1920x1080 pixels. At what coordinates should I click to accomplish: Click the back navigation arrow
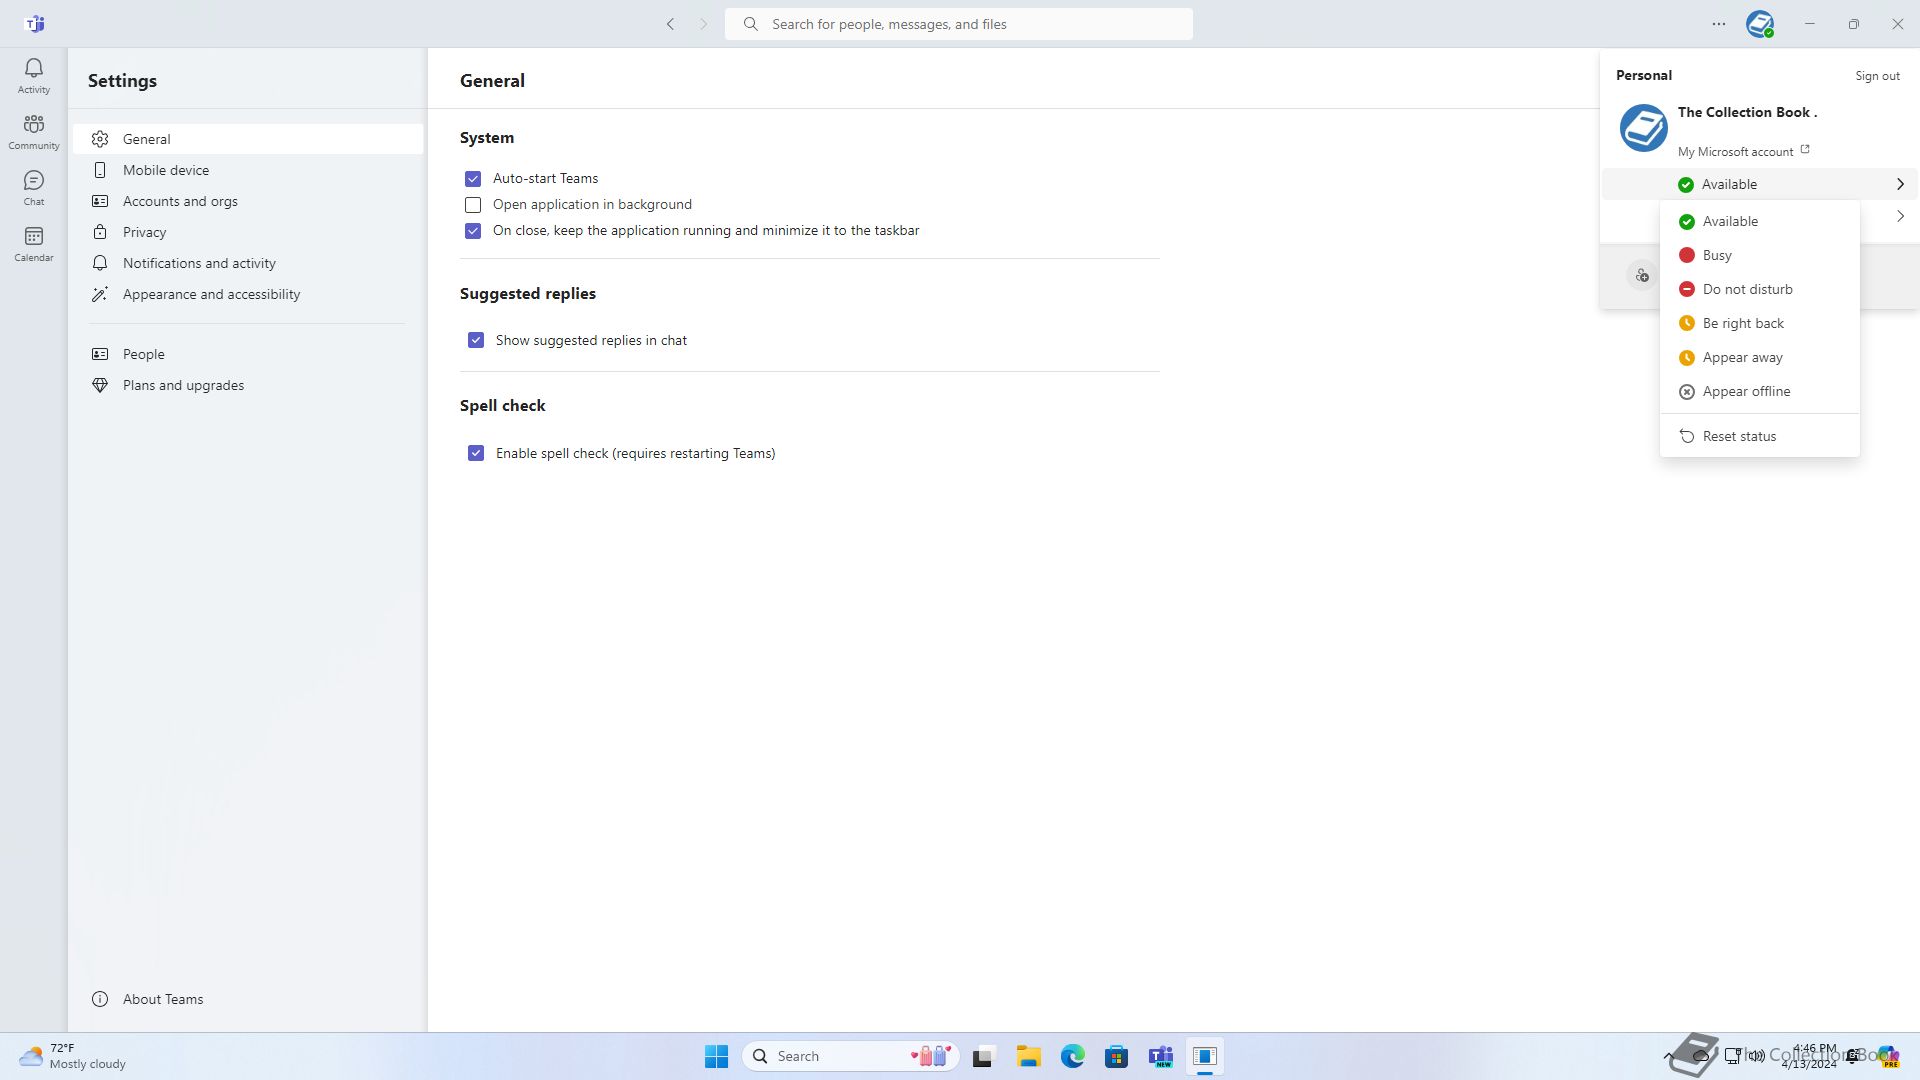670,24
